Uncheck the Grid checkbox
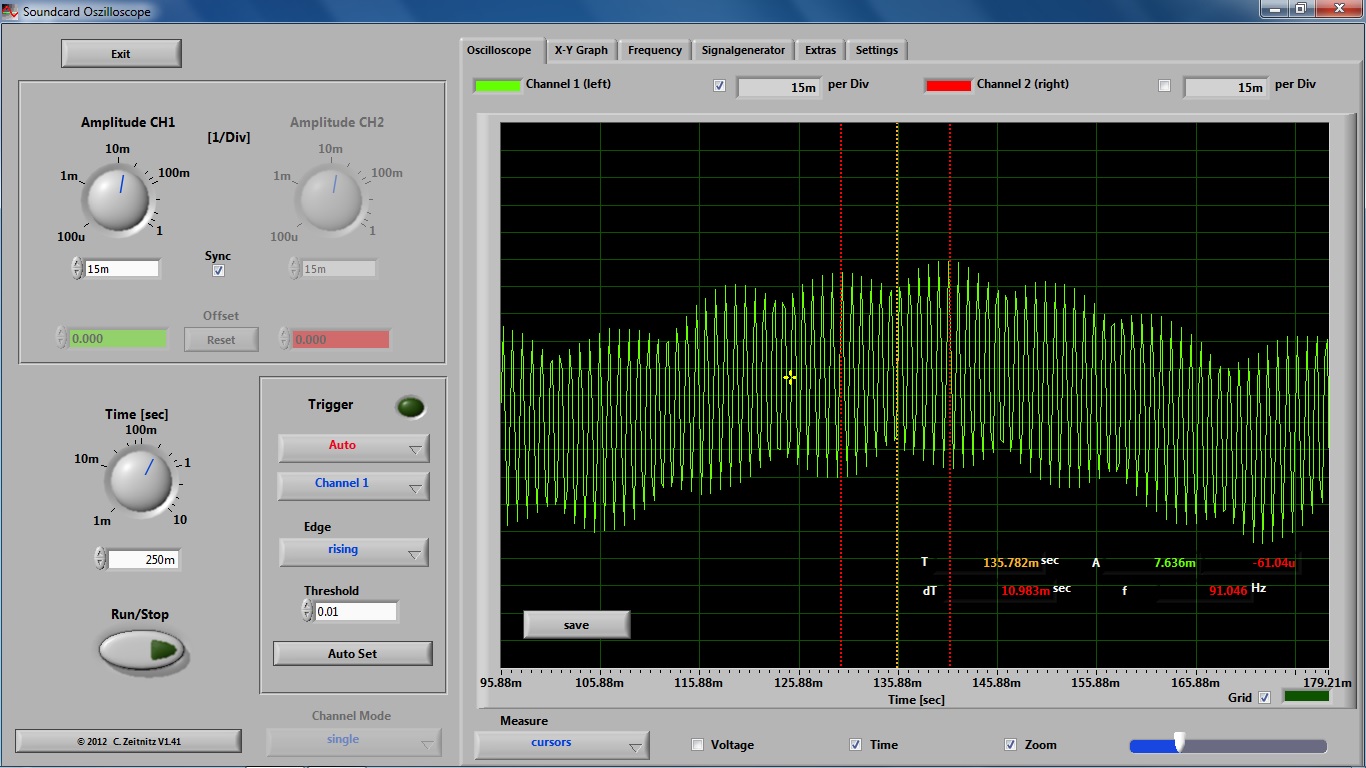Viewport: 1366px width, 768px height. [x=1264, y=698]
